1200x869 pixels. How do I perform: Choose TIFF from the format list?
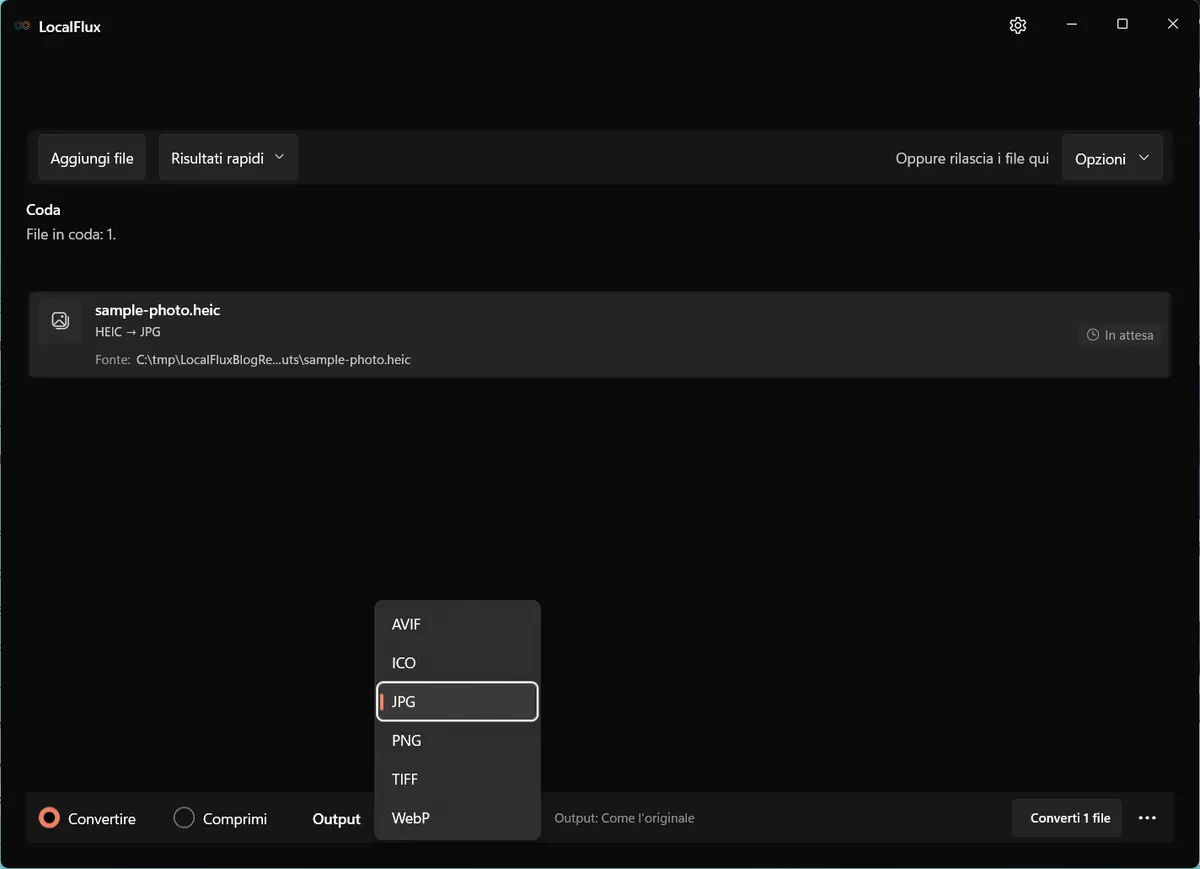457,779
